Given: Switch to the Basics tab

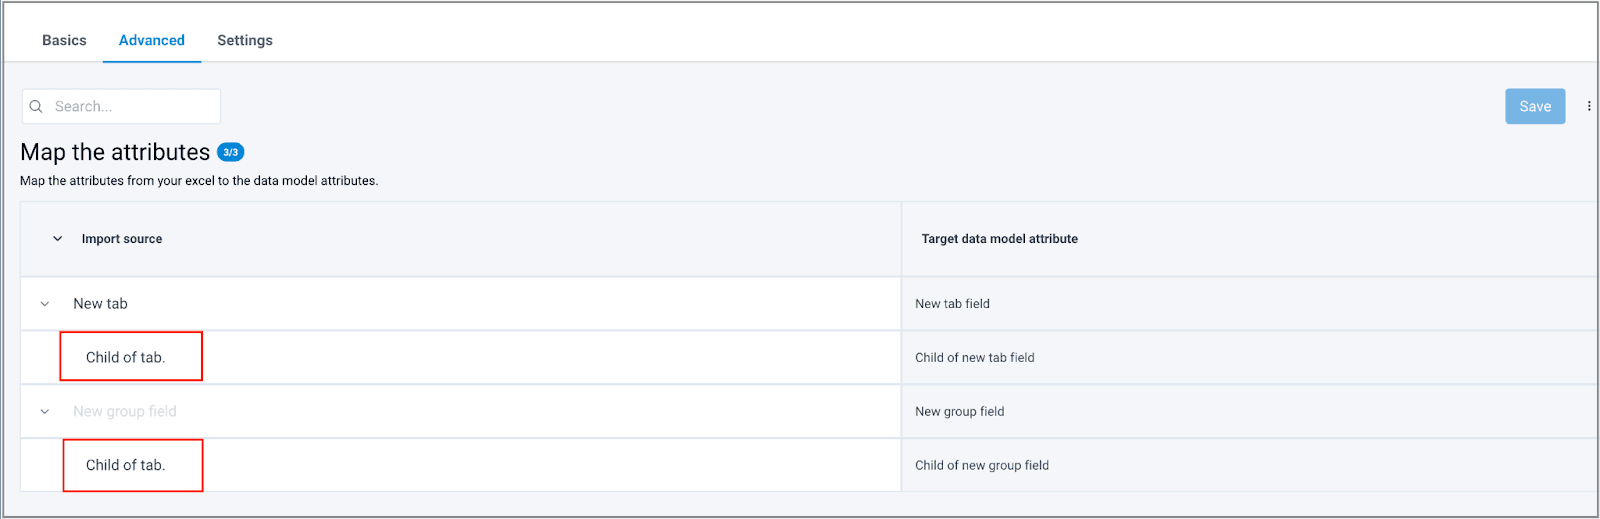Looking at the screenshot, I should click(64, 40).
